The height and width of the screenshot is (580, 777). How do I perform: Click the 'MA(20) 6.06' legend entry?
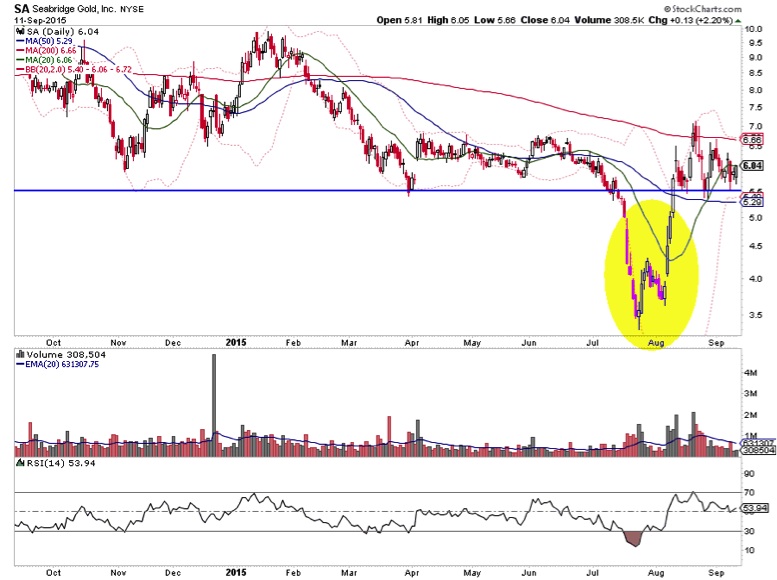(x=49, y=60)
